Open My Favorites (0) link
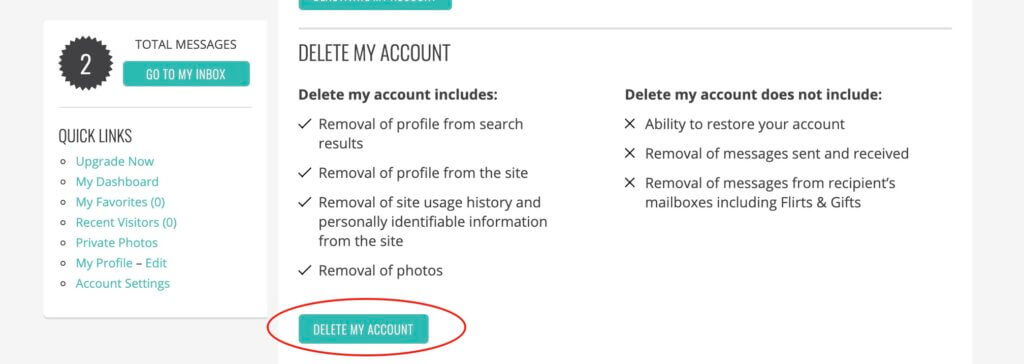This screenshot has height=364, width=1024. (x=120, y=202)
